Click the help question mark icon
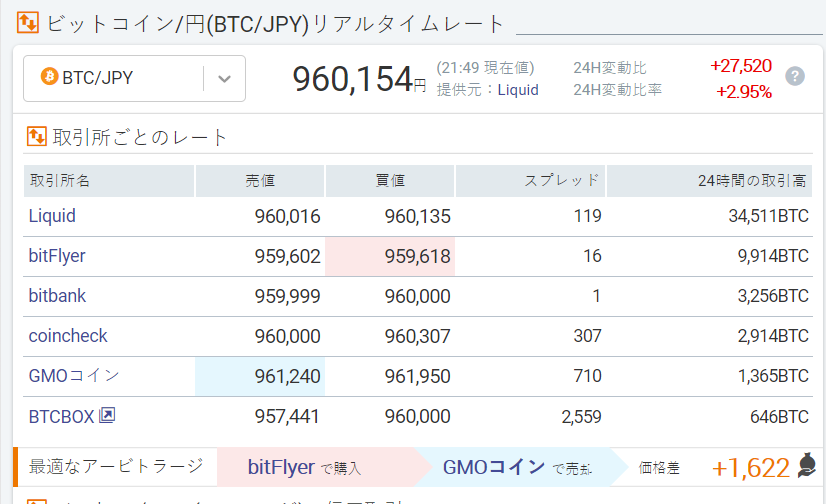 [795, 77]
